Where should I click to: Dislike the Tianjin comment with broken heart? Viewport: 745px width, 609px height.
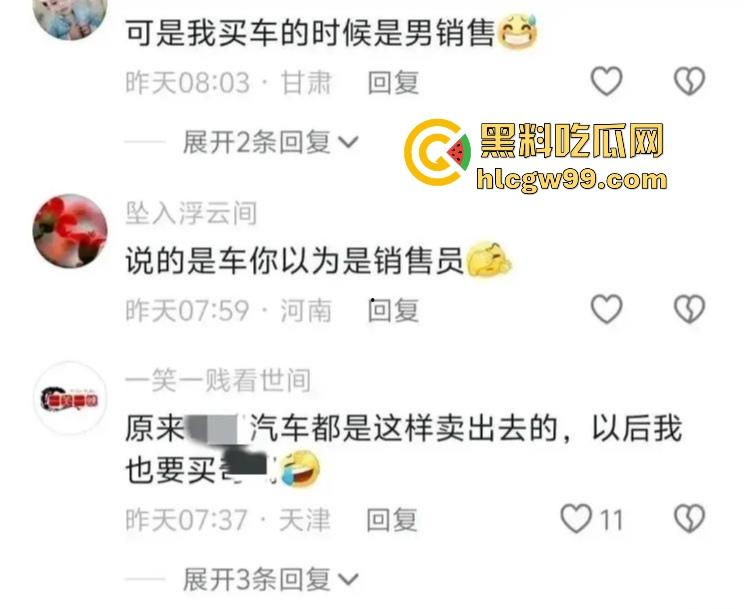pyautogui.click(x=689, y=519)
